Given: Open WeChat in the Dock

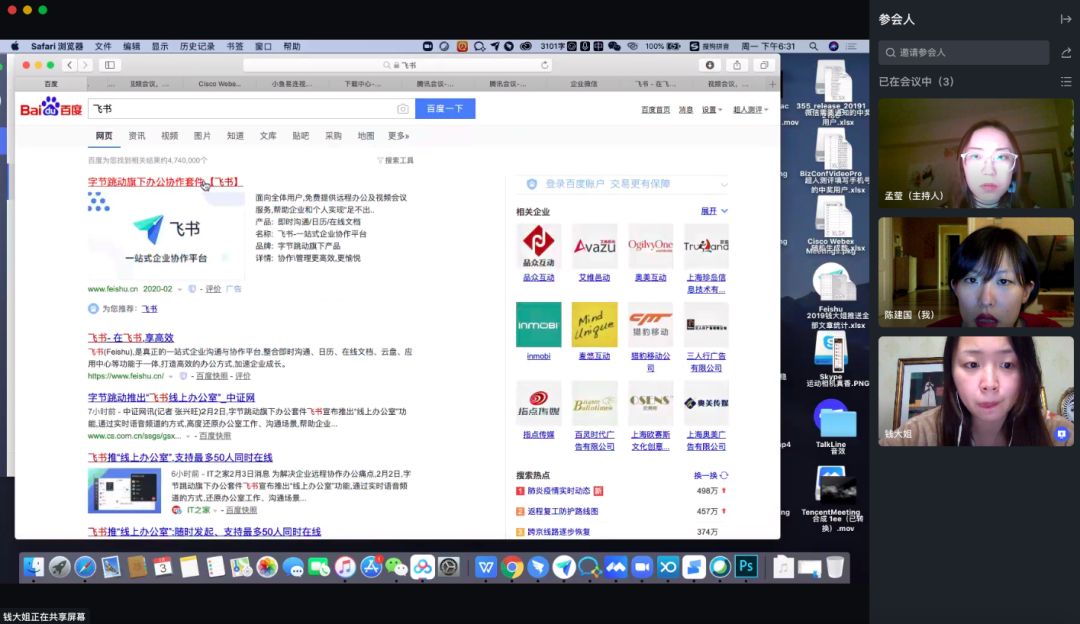Looking at the screenshot, I should [x=396, y=567].
